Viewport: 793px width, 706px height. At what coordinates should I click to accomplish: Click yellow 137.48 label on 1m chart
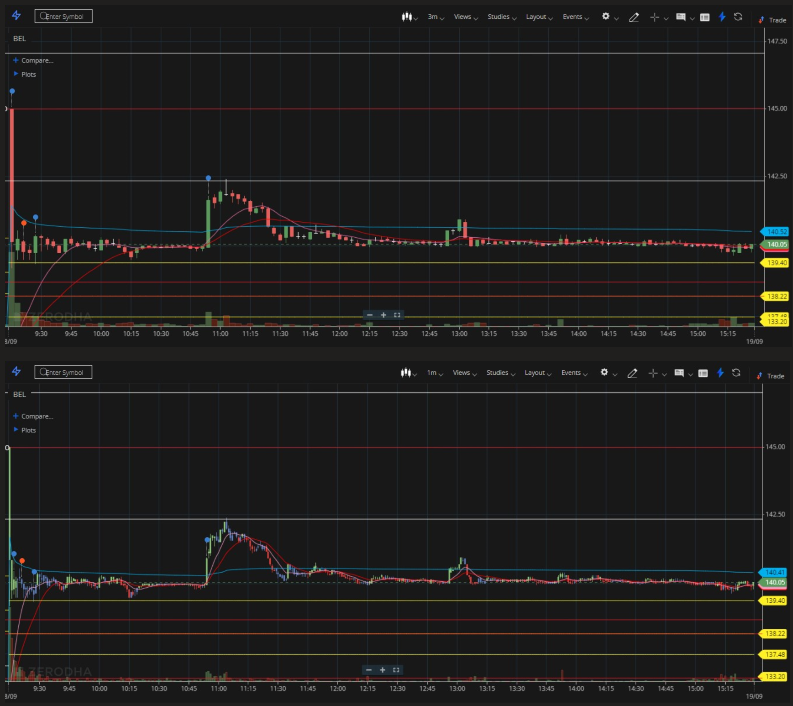click(x=773, y=654)
